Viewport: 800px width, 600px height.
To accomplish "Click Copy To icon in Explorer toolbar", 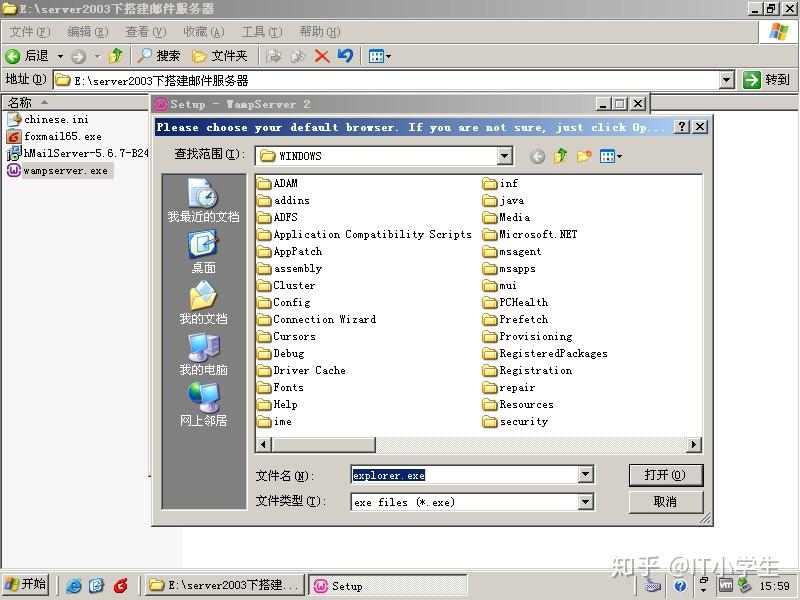I will [x=297, y=56].
